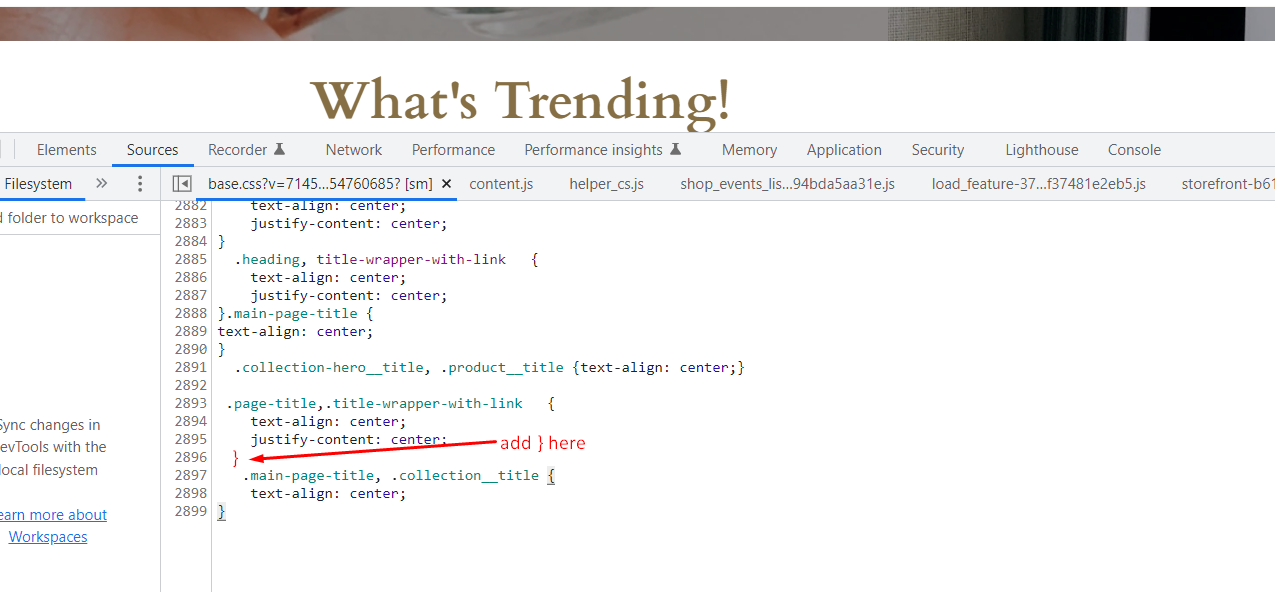
Task: Click 'text-align: center;' on line 2898
Action: pos(328,494)
